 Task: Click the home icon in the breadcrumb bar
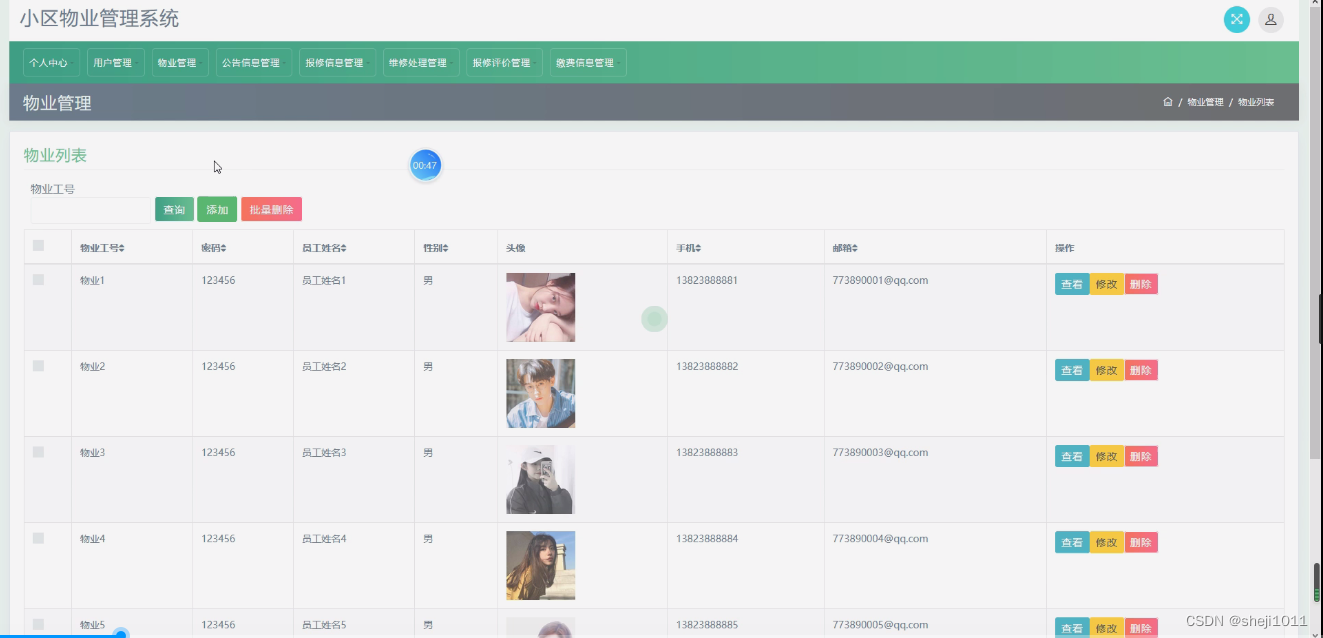point(1167,101)
